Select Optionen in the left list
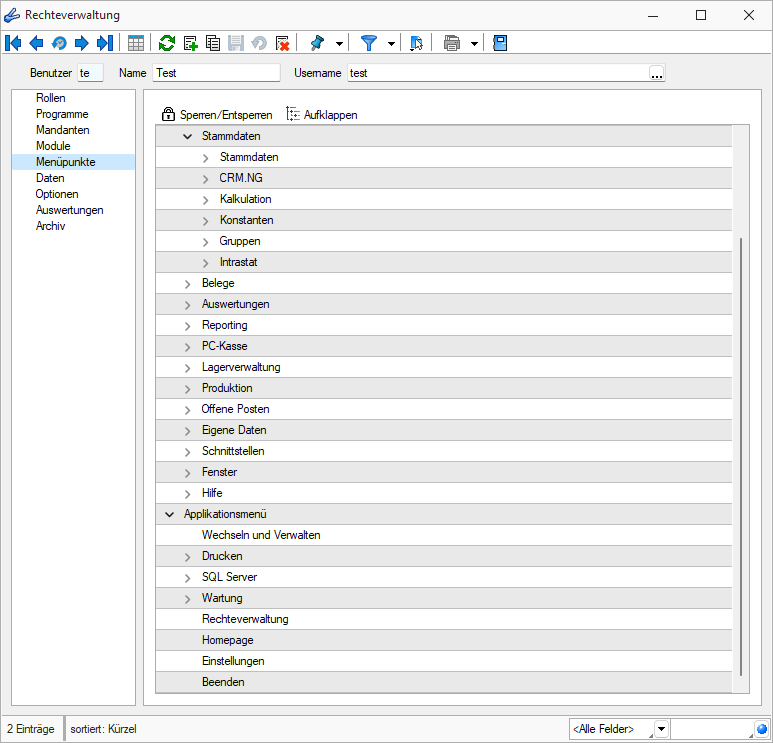The width and height of the screenshot is (773, 743). (57, 194)
